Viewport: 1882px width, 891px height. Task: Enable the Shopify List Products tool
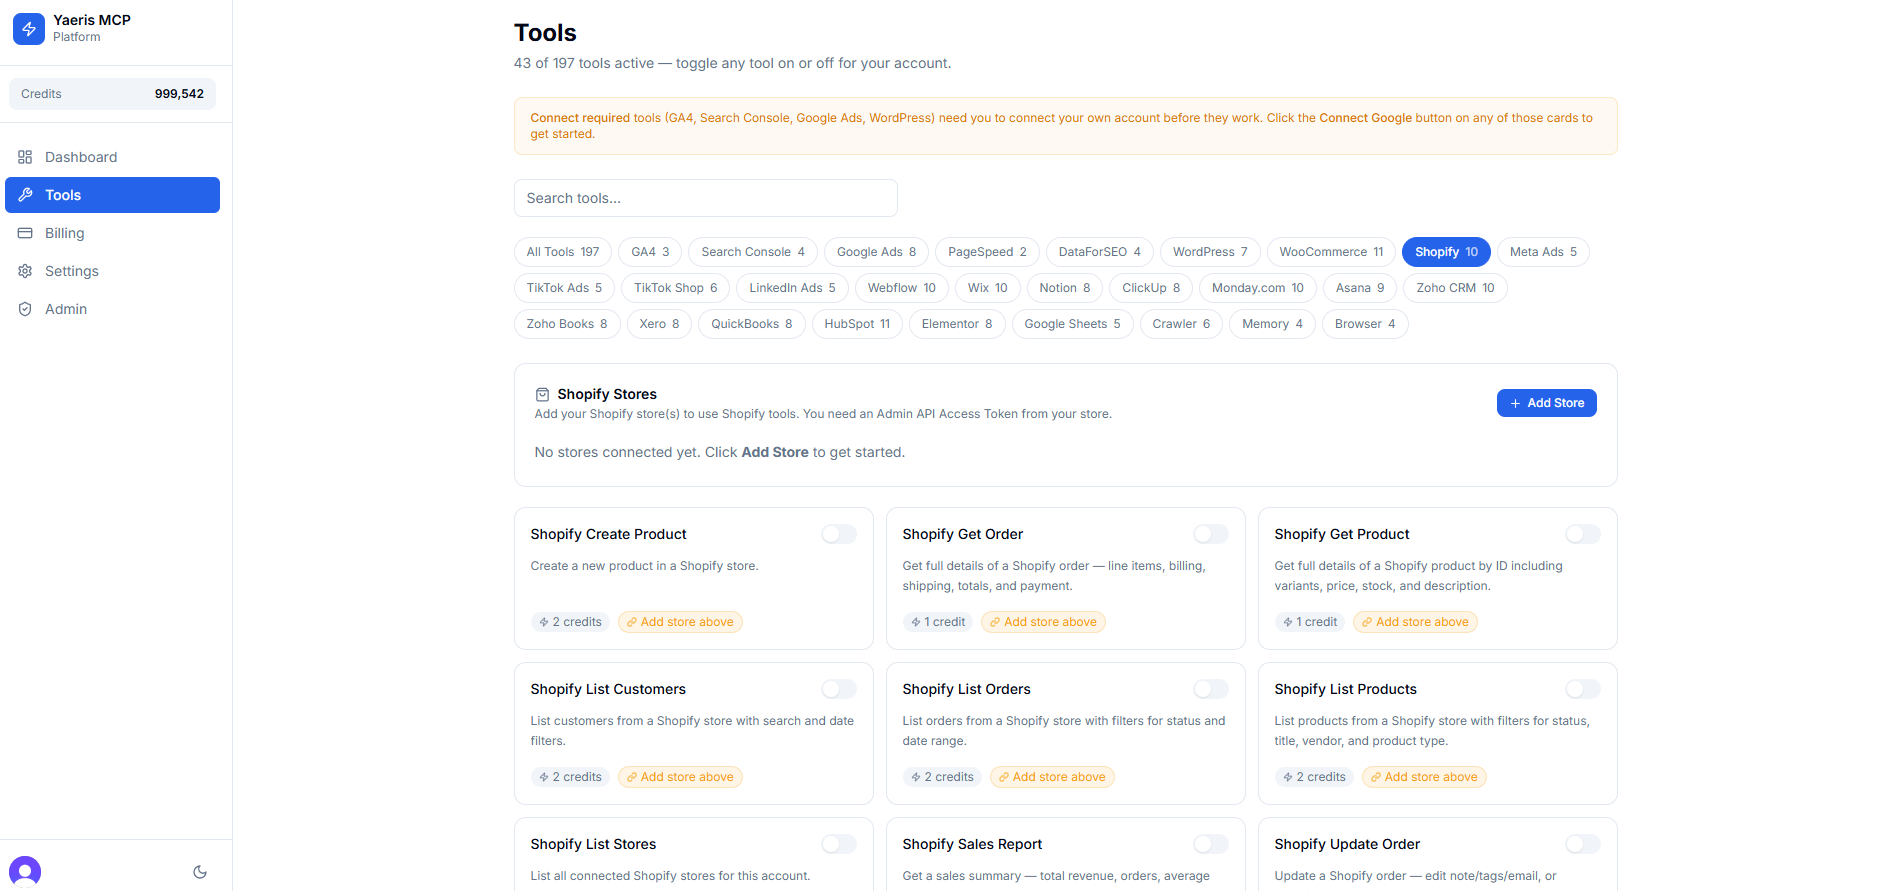[1583, 689]
